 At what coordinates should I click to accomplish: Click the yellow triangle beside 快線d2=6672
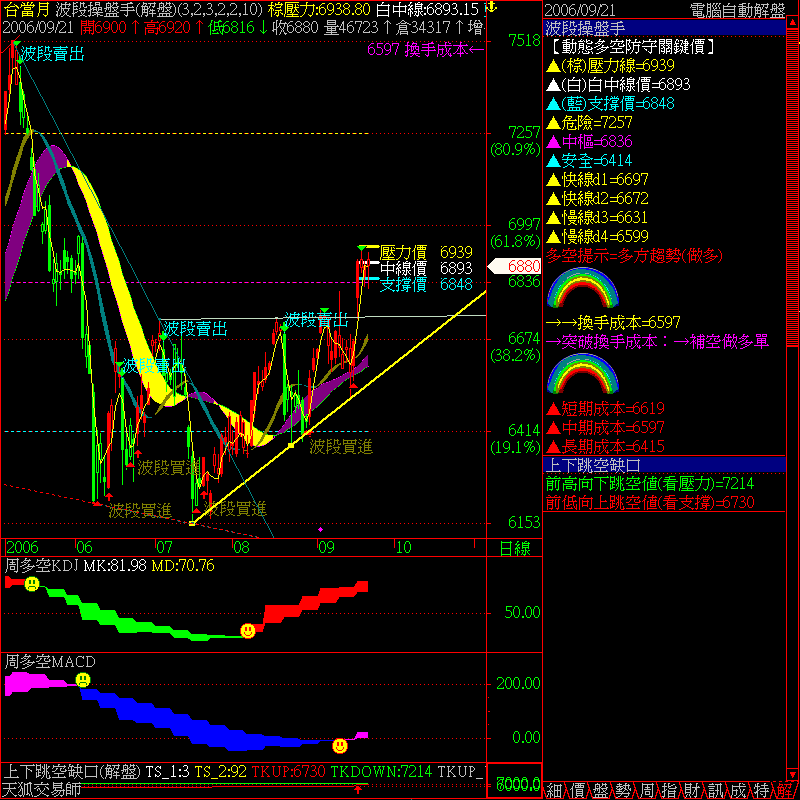click(x=553, y=199)
